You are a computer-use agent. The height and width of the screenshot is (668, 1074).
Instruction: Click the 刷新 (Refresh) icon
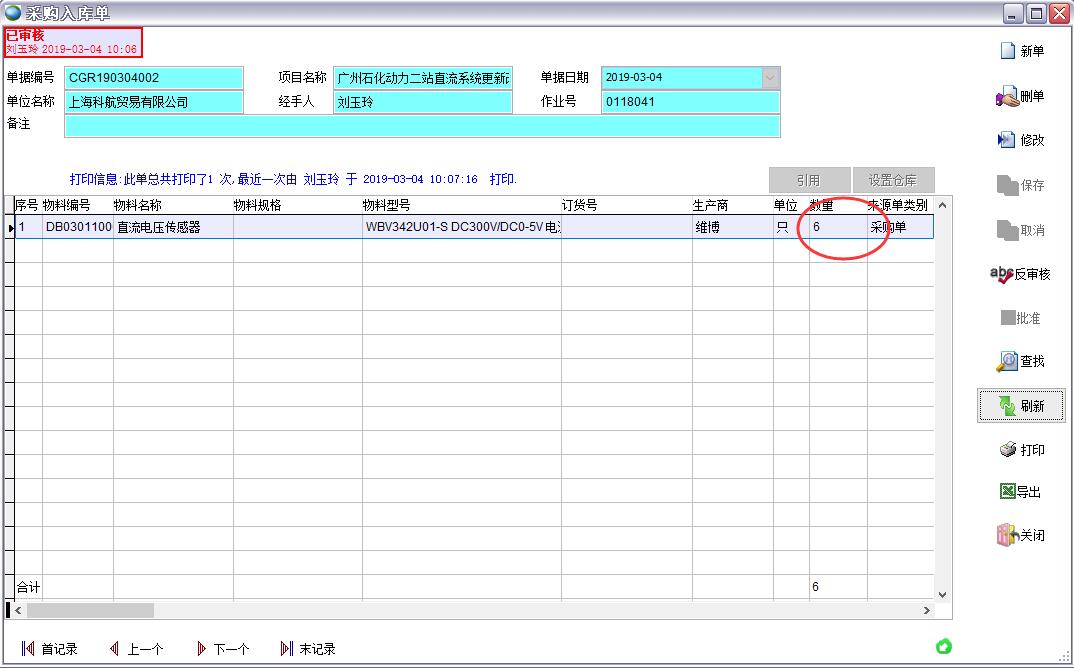(1021, 405)
